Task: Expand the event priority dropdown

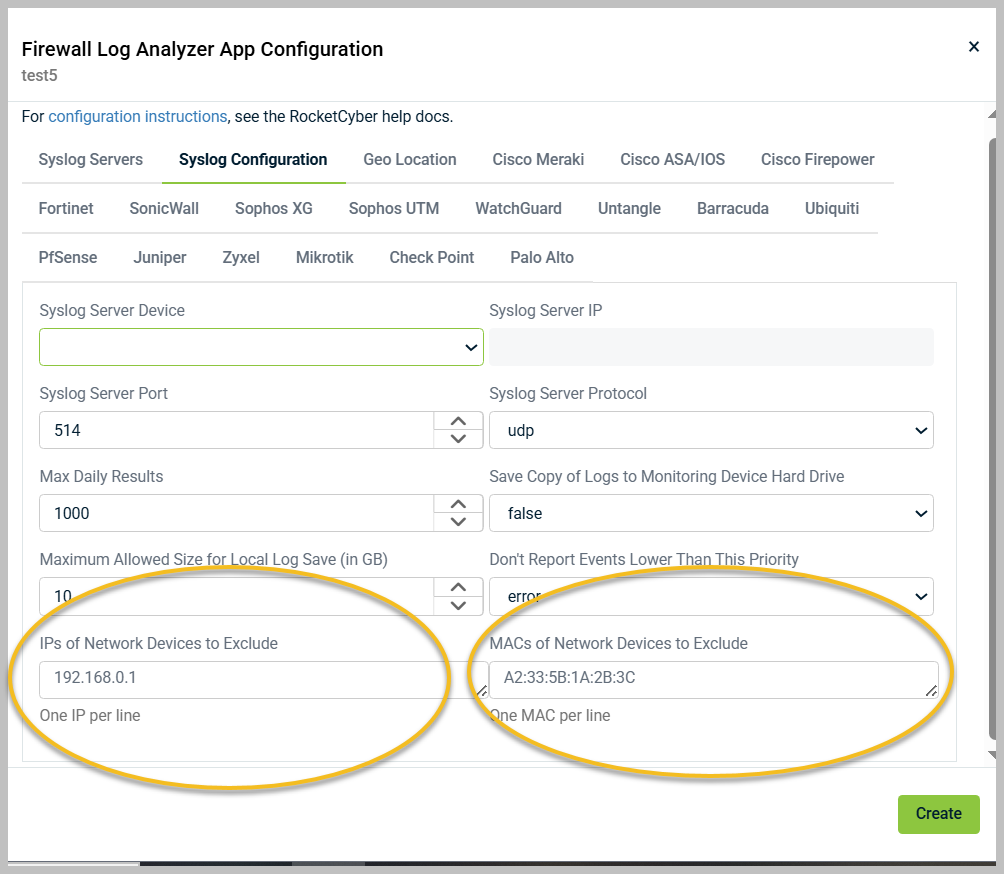Action: point(711,596)
